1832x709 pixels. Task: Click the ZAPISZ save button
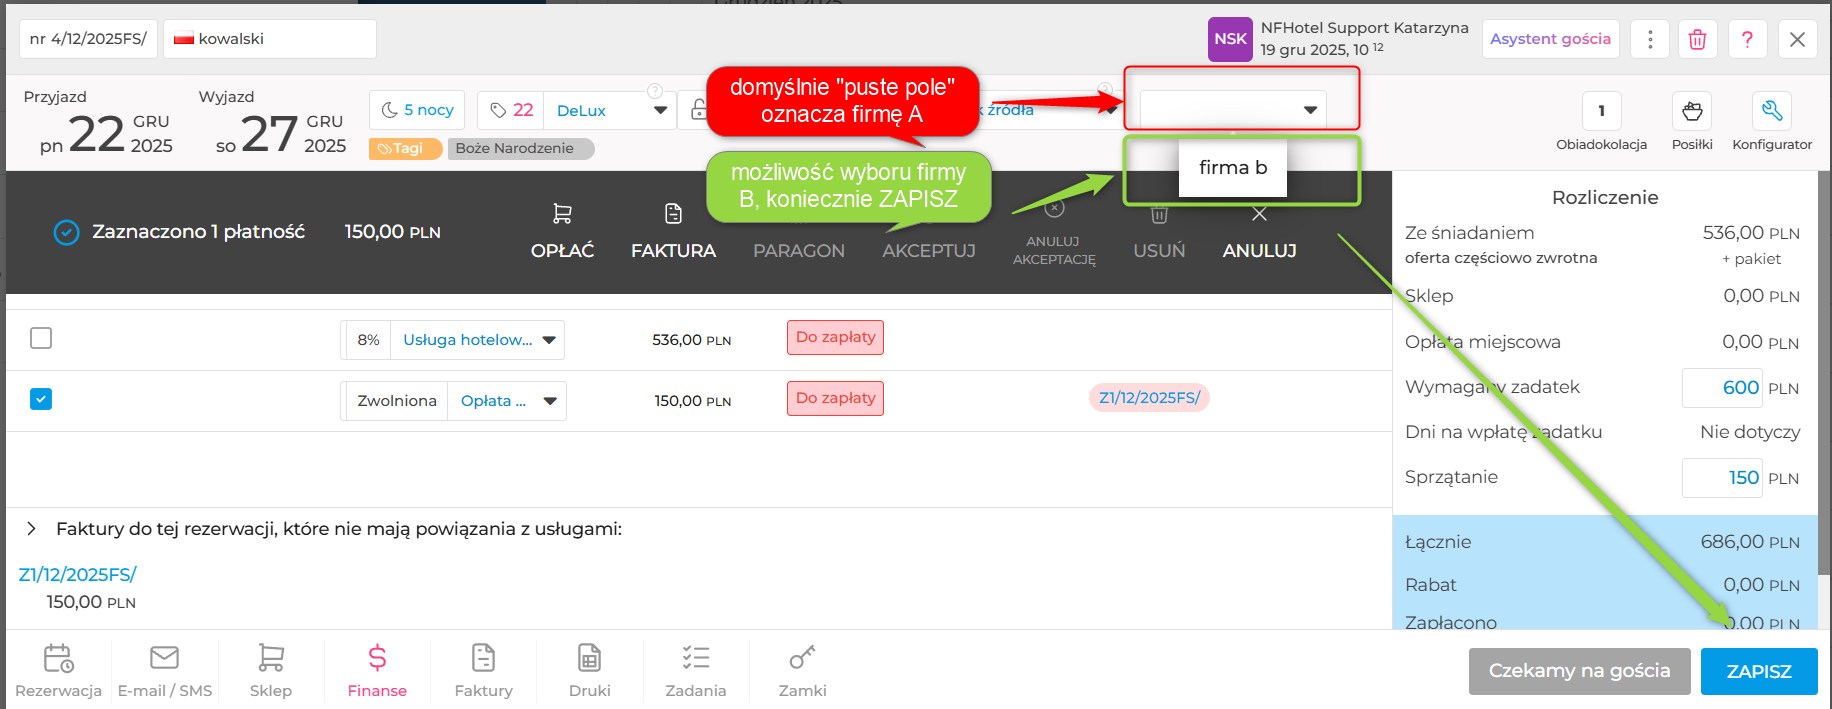(x=1759, y=671)
